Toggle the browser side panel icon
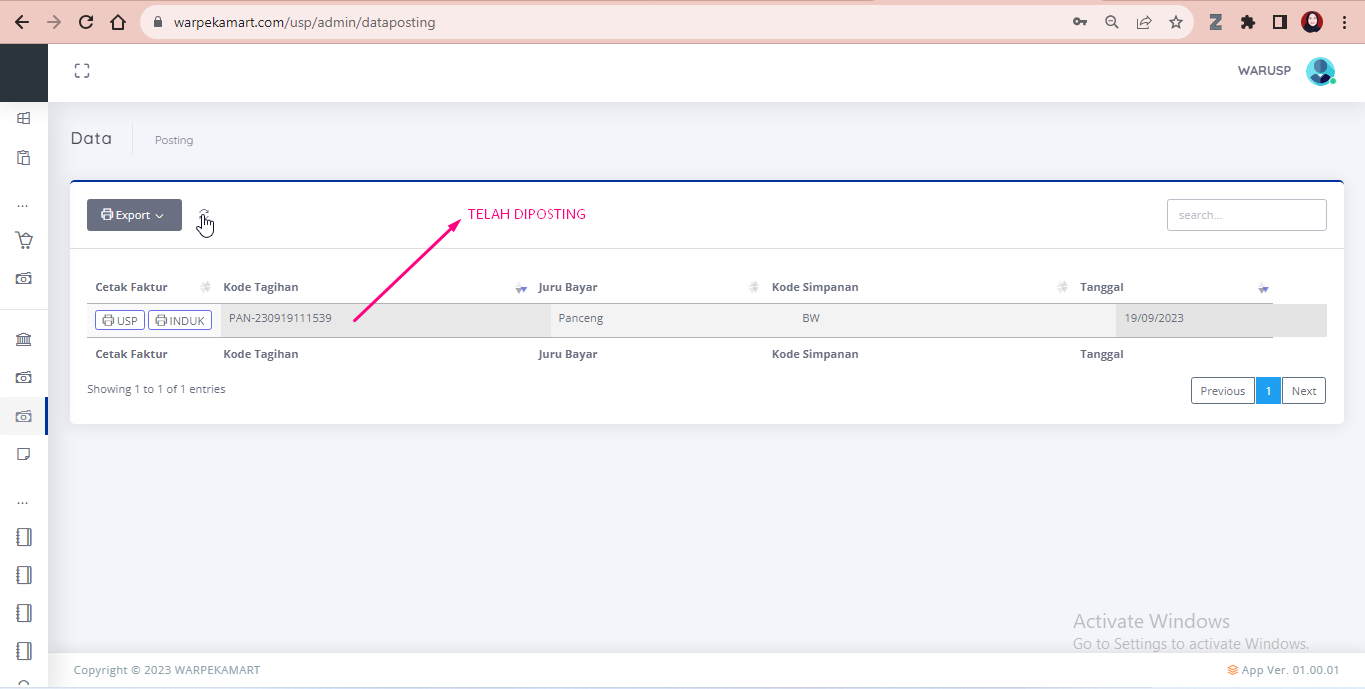The image size is (1365, 689). pyautogui.click(x=1279, y=22)
